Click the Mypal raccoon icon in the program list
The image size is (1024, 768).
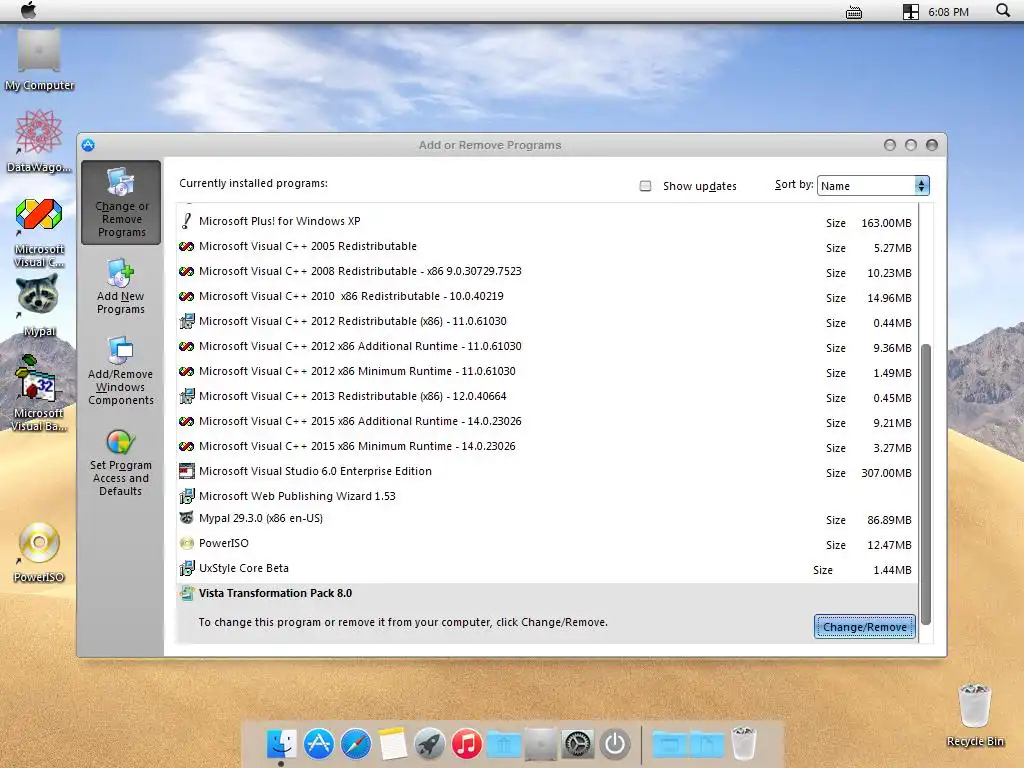click(x=187, y=519)
